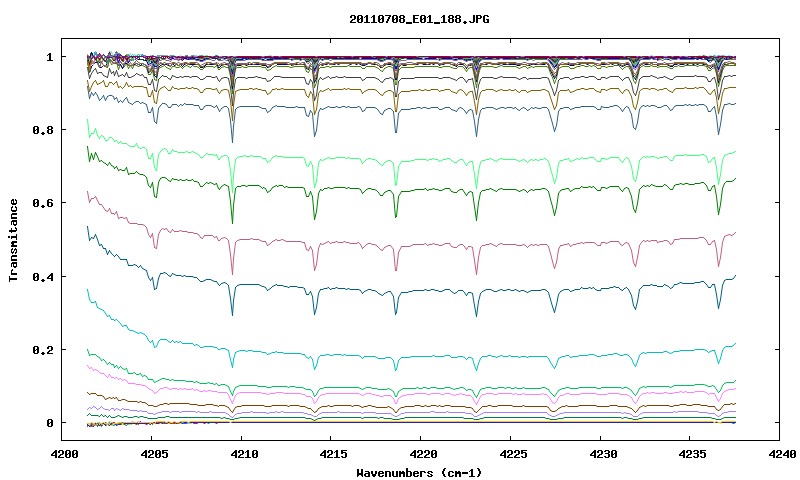The height and width of the screenshot is (480, 800).
Task: Click the x-axis tick label 4235
Action: coord(692,454)
